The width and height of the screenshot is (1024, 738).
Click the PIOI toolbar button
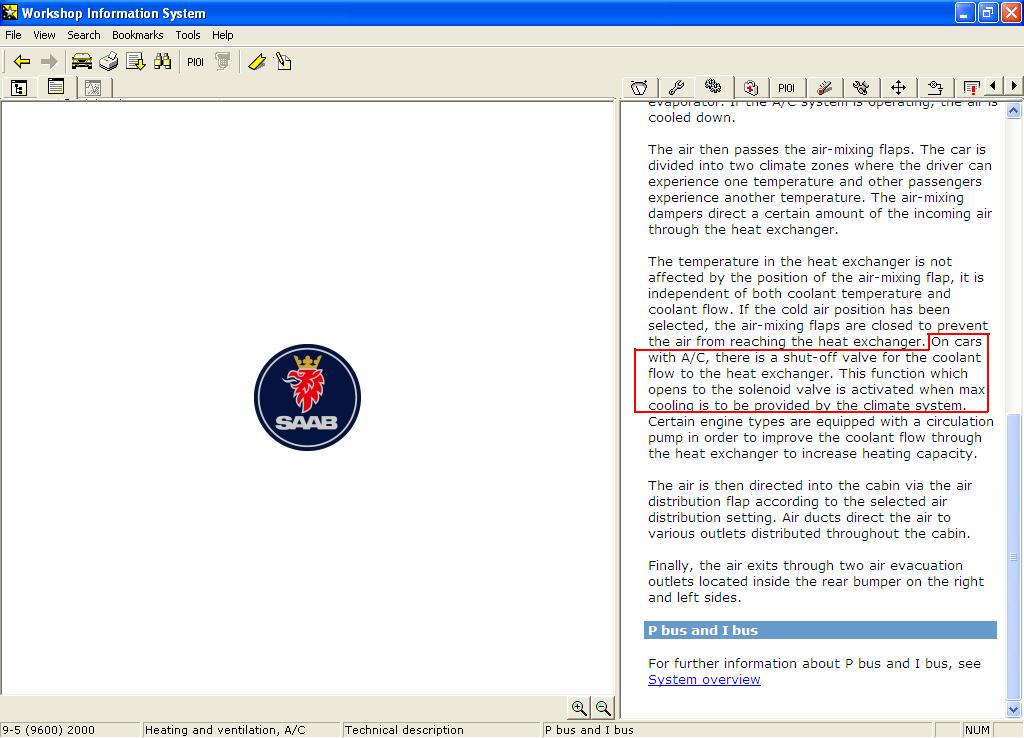pos(196,62)
